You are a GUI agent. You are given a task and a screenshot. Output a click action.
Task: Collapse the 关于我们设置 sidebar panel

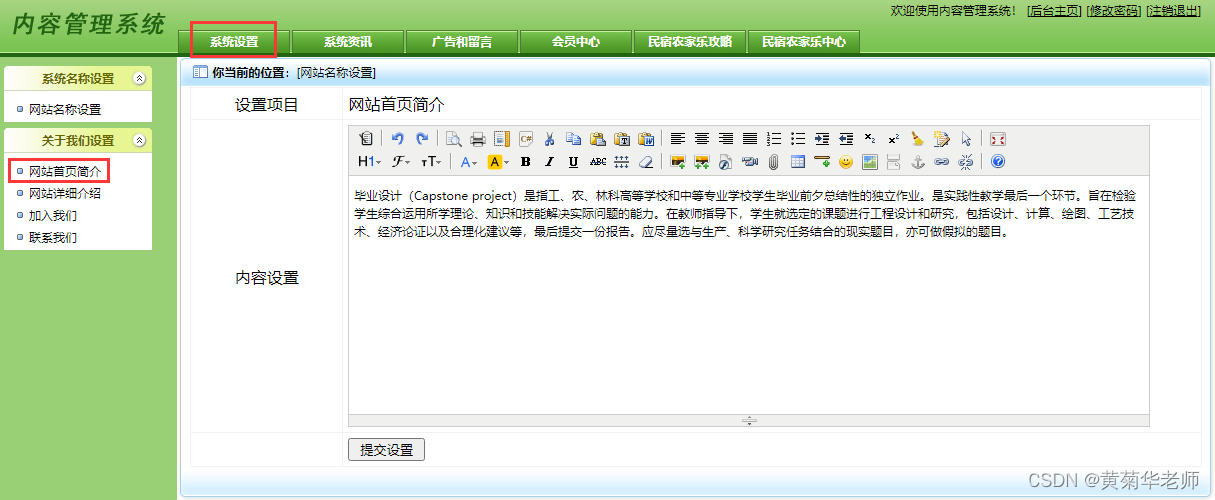click(139, 140)
